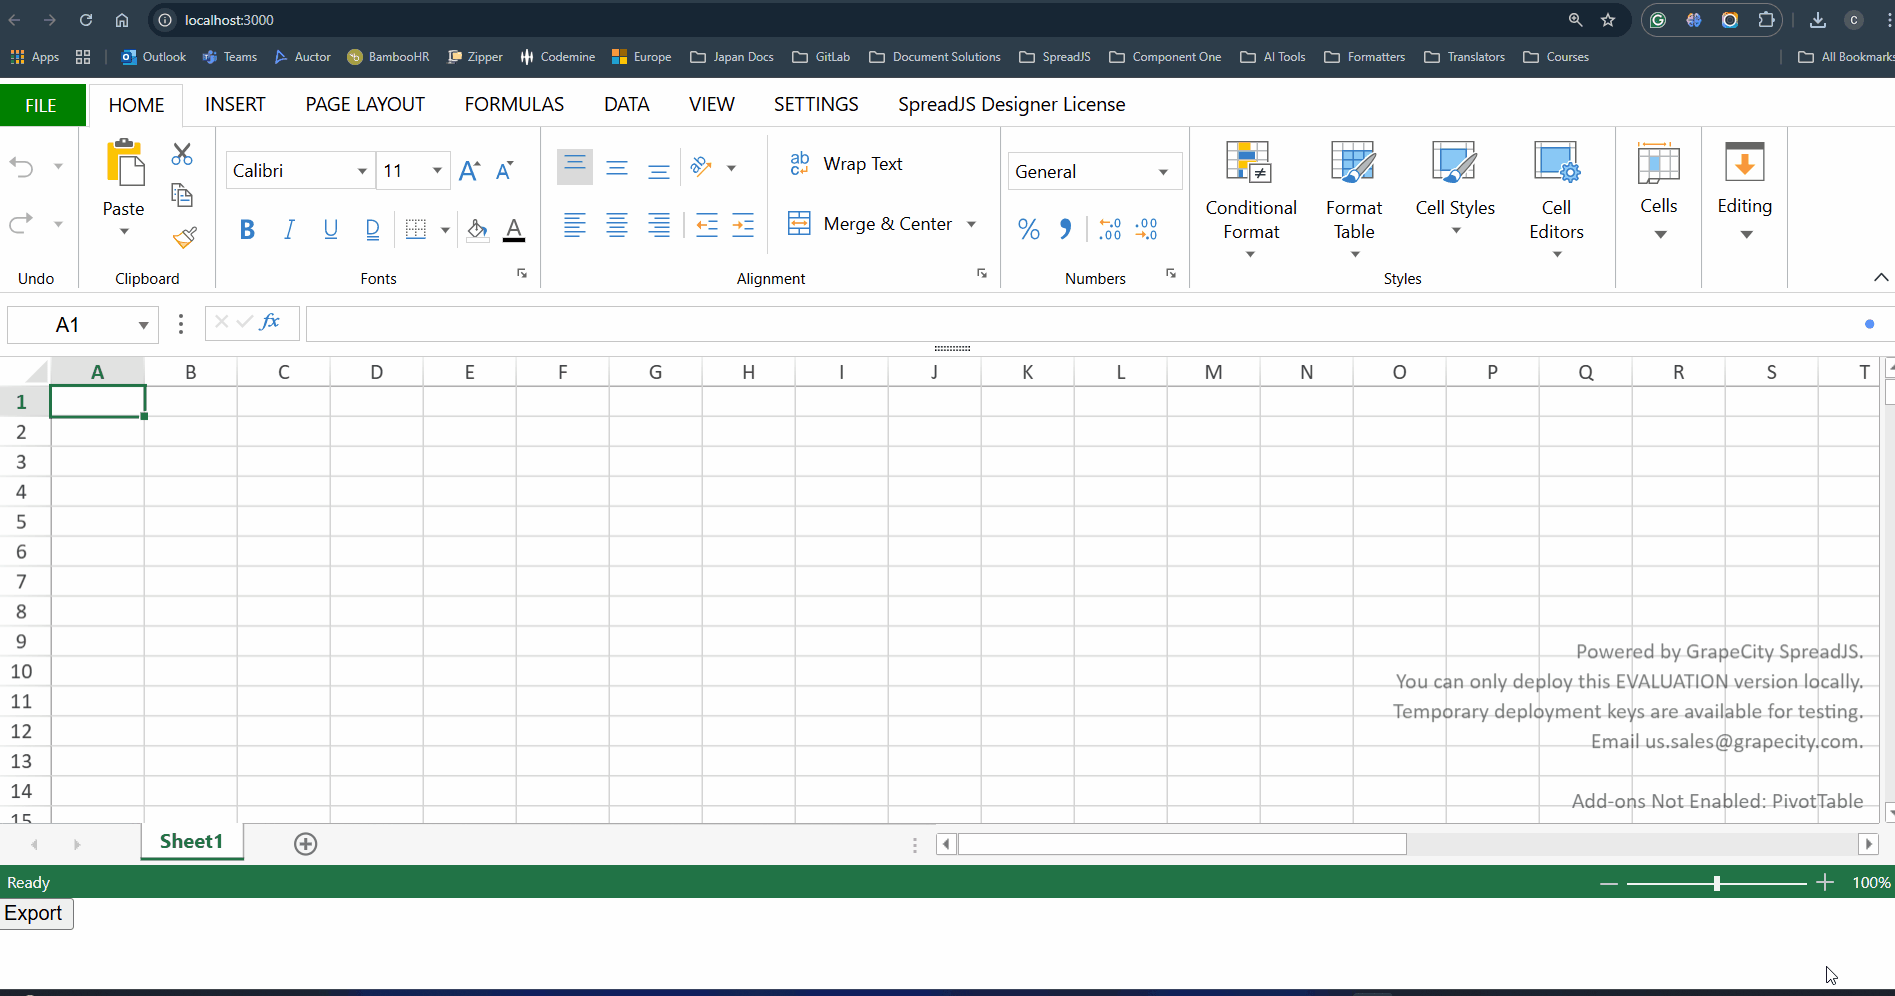
Task: Switch to the FORMULAS tab
Action: 514,104
